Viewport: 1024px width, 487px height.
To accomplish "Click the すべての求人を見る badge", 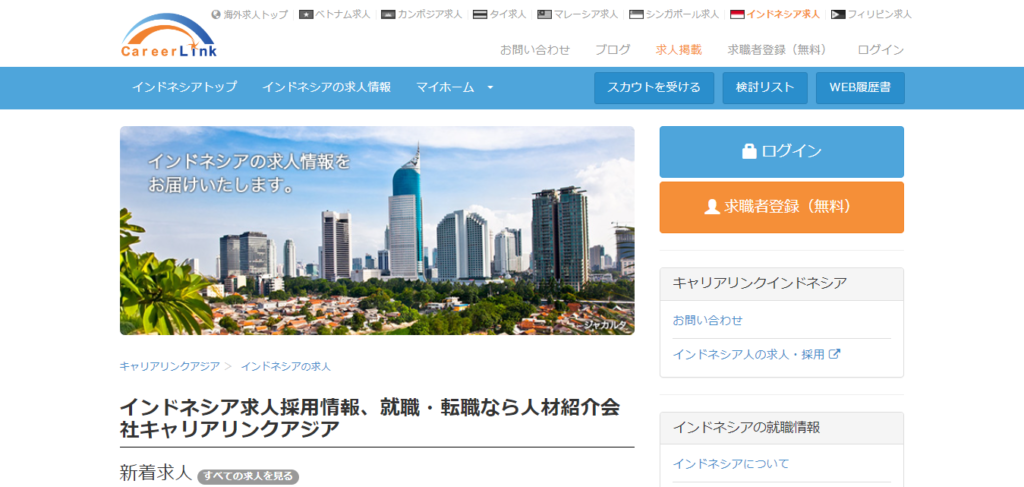I will pos(248,476).
